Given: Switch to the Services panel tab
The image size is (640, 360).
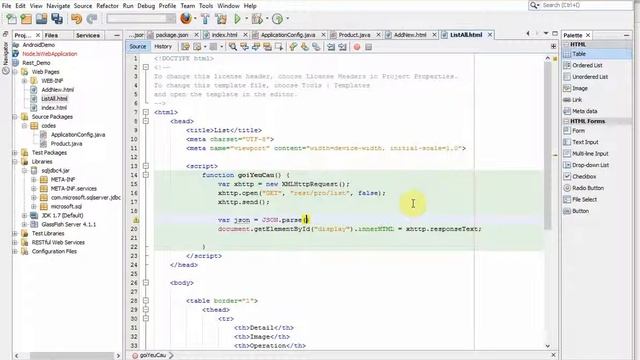Looking at the screenshot, I should click(88, 36).
